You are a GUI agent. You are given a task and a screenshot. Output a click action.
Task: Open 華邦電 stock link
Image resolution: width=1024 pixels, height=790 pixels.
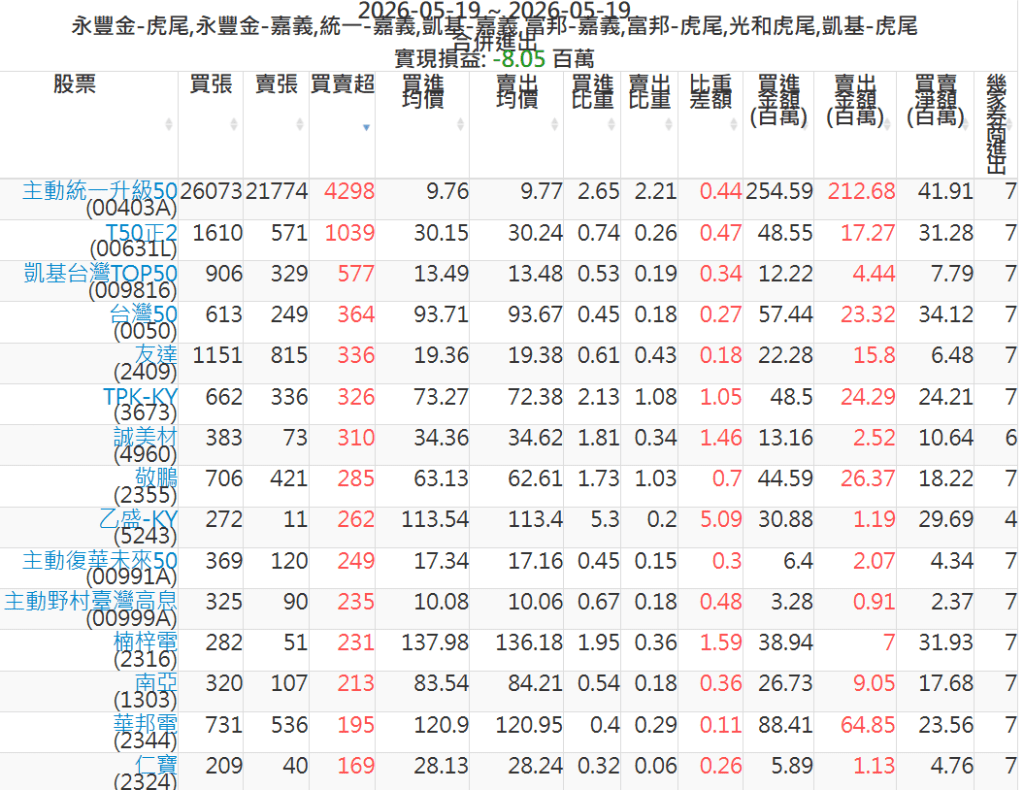click(145, 724)
